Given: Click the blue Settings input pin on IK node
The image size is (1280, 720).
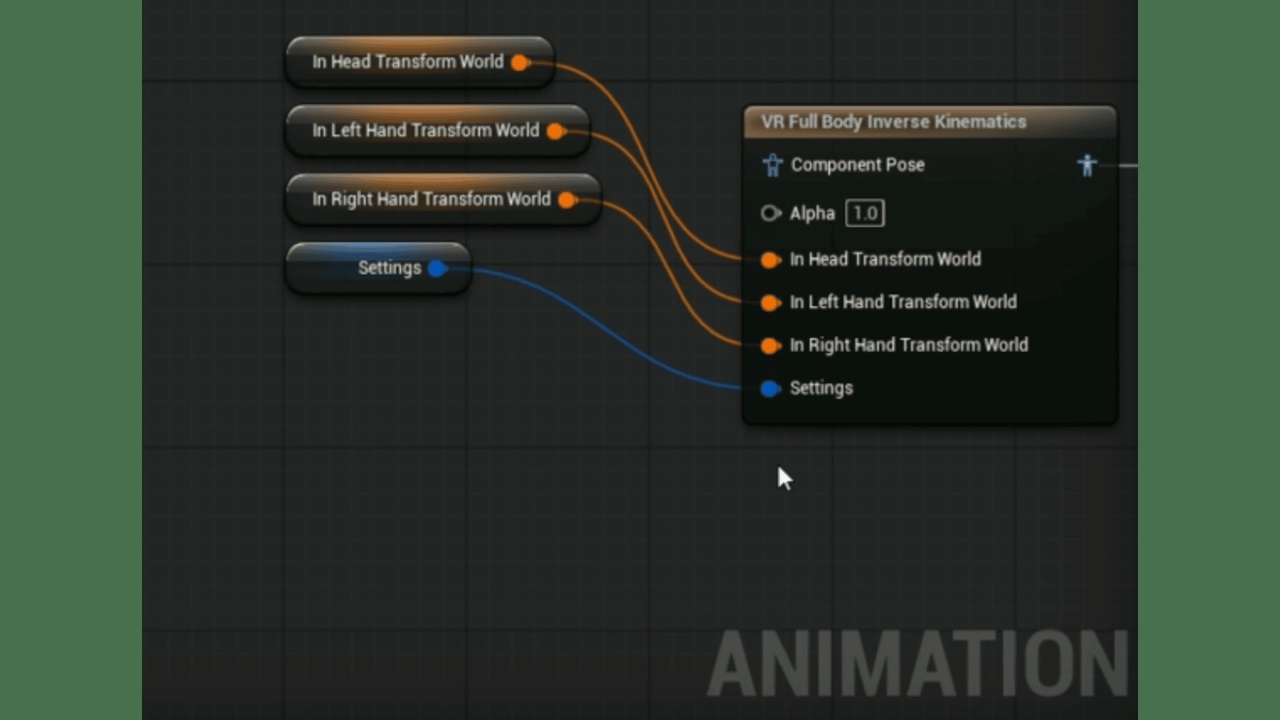Looking at the screenshot, I should click(770, 389).
